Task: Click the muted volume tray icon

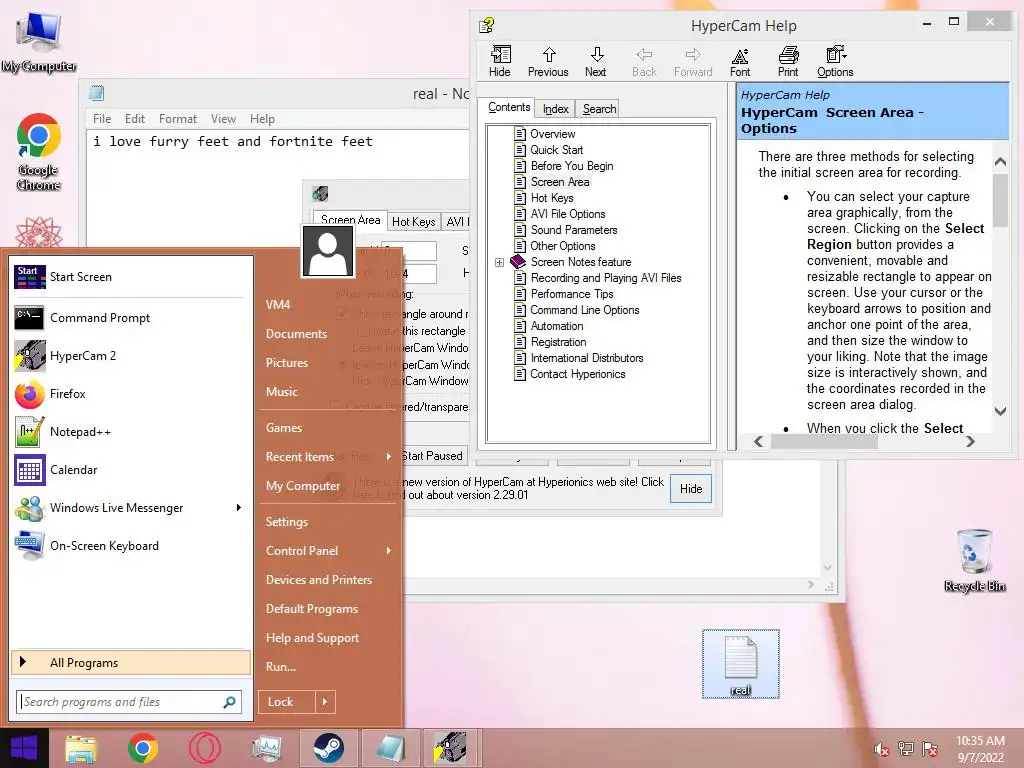Action: [881, 749]
